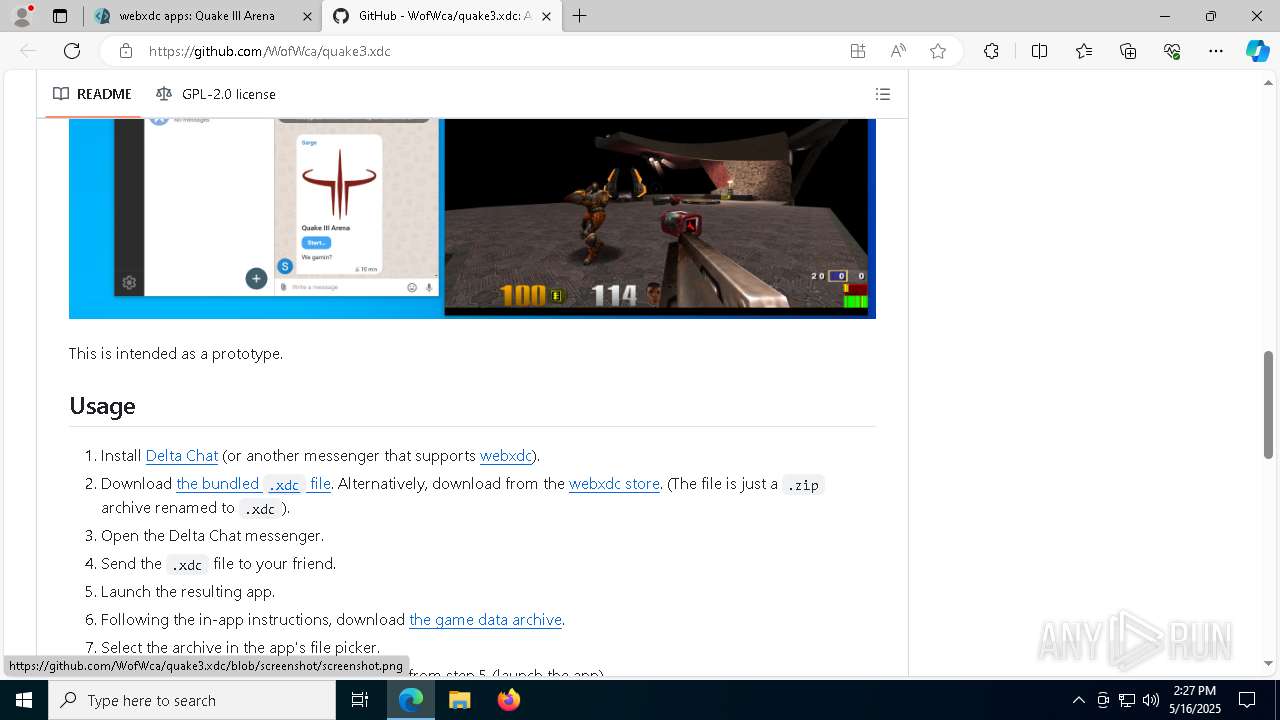The height and width of the screenshot is (720, 1280).
Task: Open the notifications action center
Action: pos(1247,700)
